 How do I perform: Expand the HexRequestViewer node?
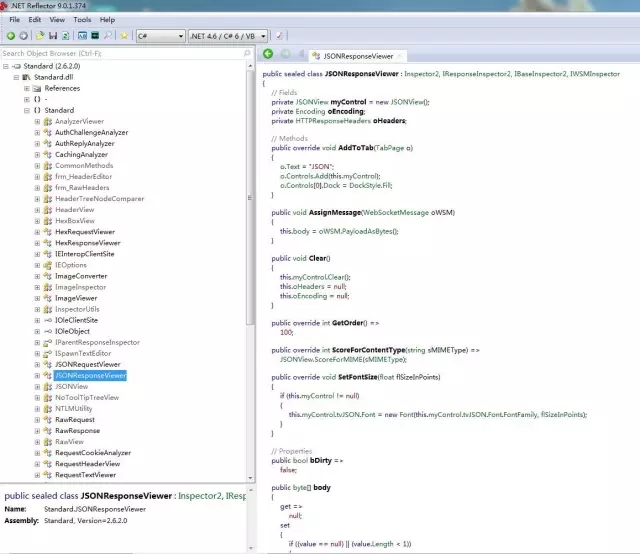pos(37,232)
